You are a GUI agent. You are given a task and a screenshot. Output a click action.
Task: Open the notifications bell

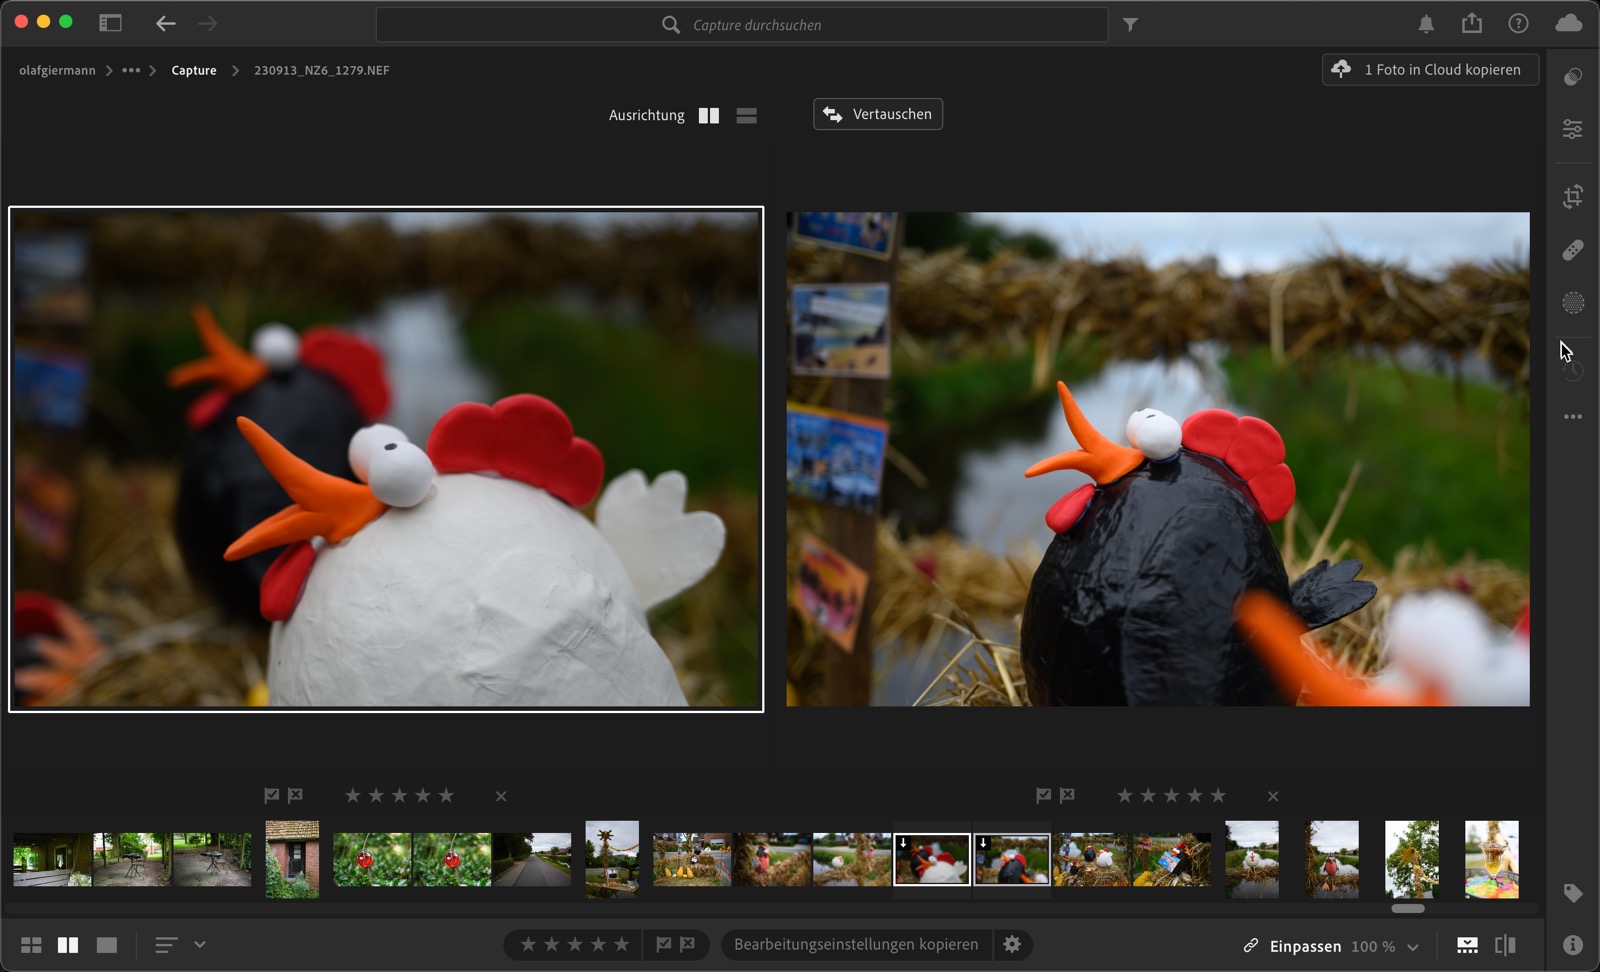click(1426, 24)
